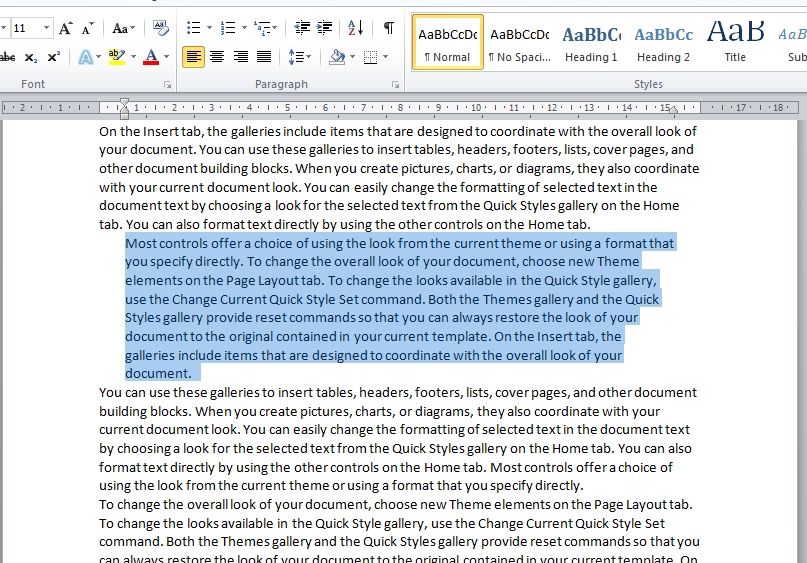Apply red Font Color
The image size is (807, 563).
[151, 57]
